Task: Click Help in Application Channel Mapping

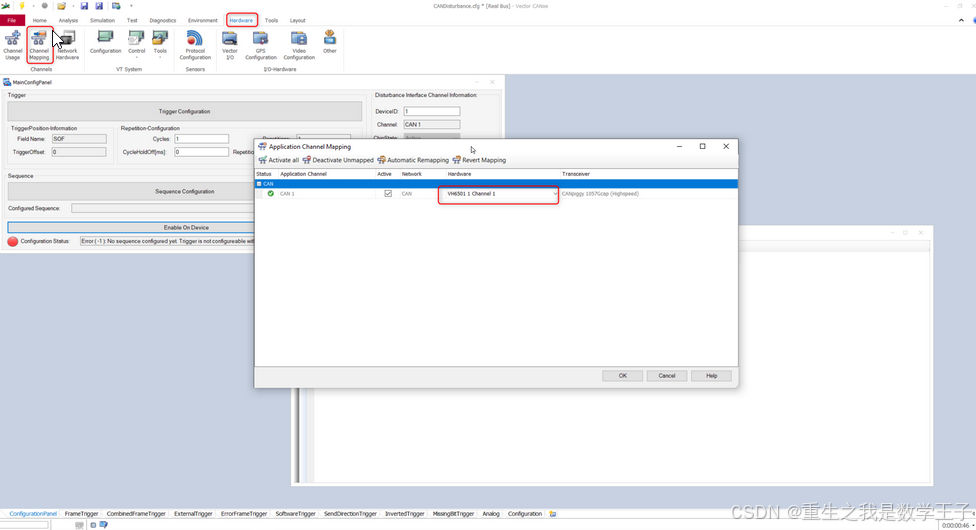Action: point(711,376)
